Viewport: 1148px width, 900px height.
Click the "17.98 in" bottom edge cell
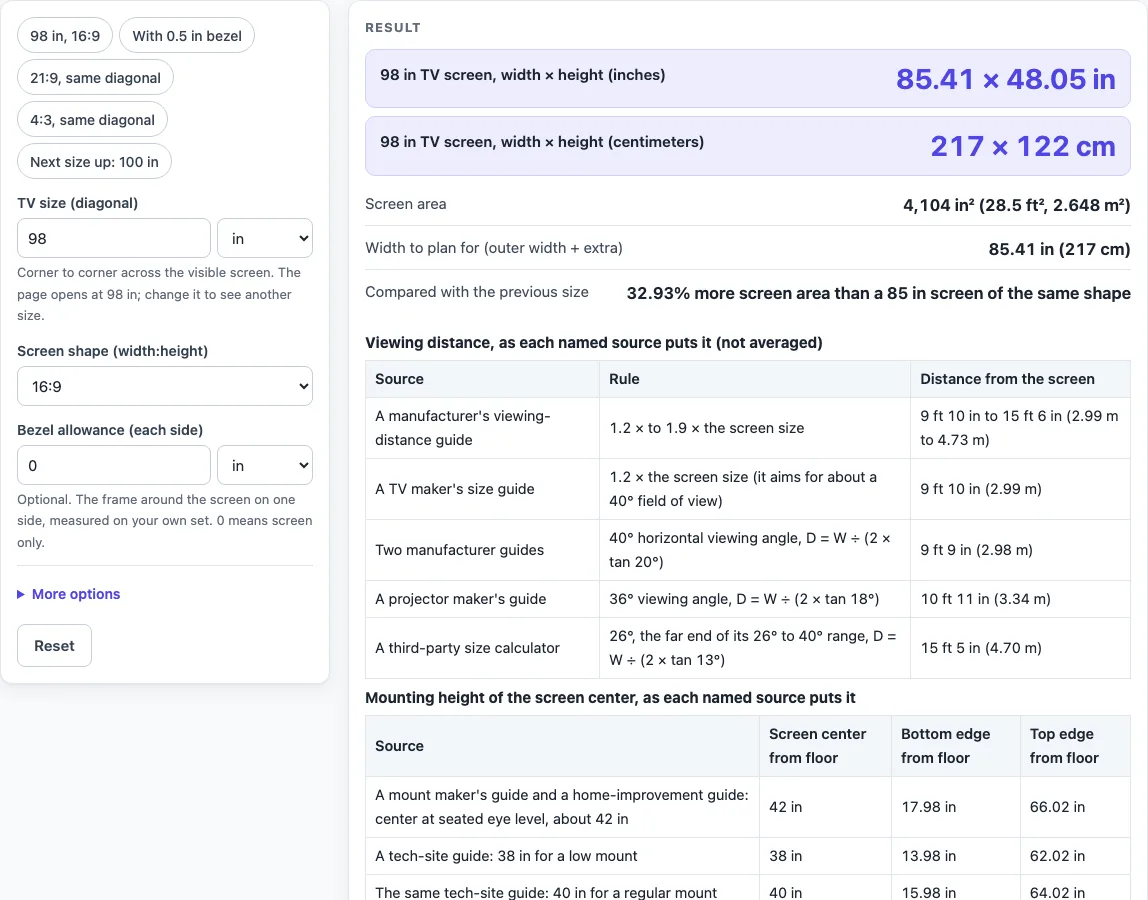(x=955, y=807)
